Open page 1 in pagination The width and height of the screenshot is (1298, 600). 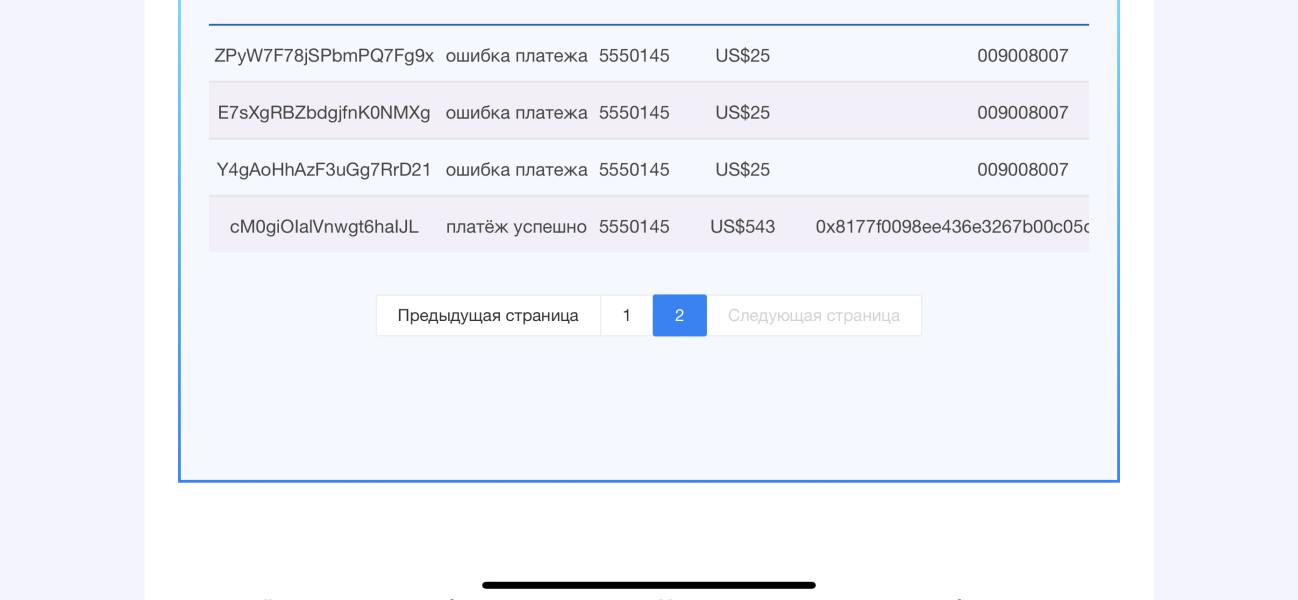(626, 315)
